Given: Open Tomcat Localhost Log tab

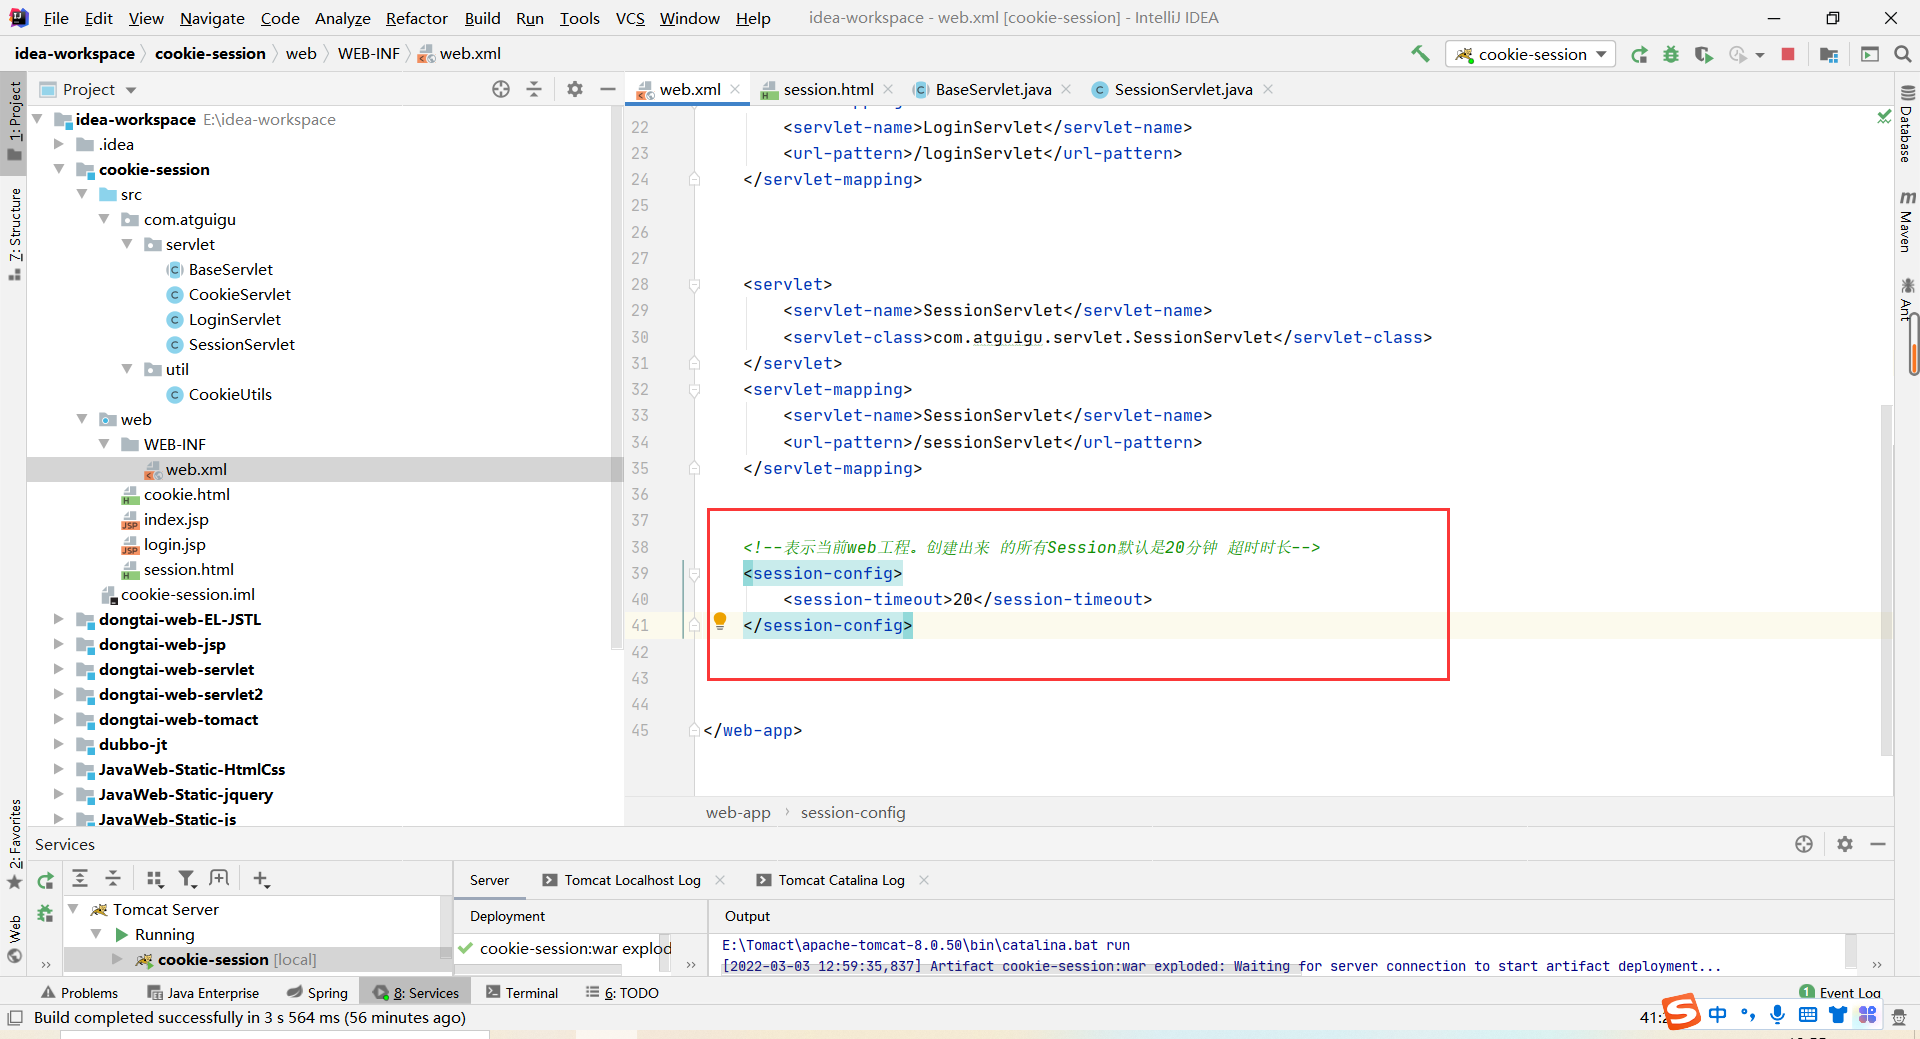Looking at the screenshot, I should [x=632, y=880].
